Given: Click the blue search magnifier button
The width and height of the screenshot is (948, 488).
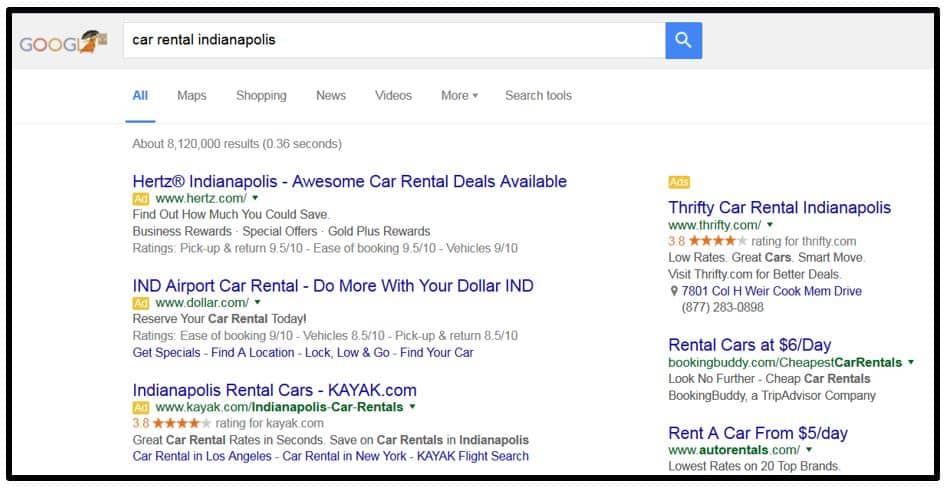Looking at the screenshot, I should (683, 41).
